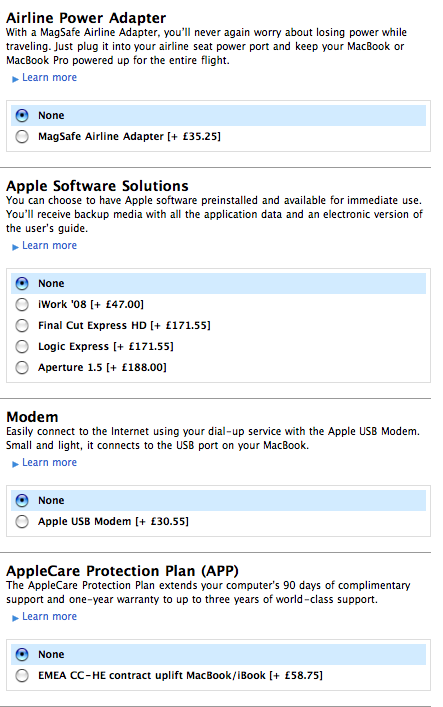Open Learn more under Modem
This screenshot has width=443, height=707.
click(49, 463)
